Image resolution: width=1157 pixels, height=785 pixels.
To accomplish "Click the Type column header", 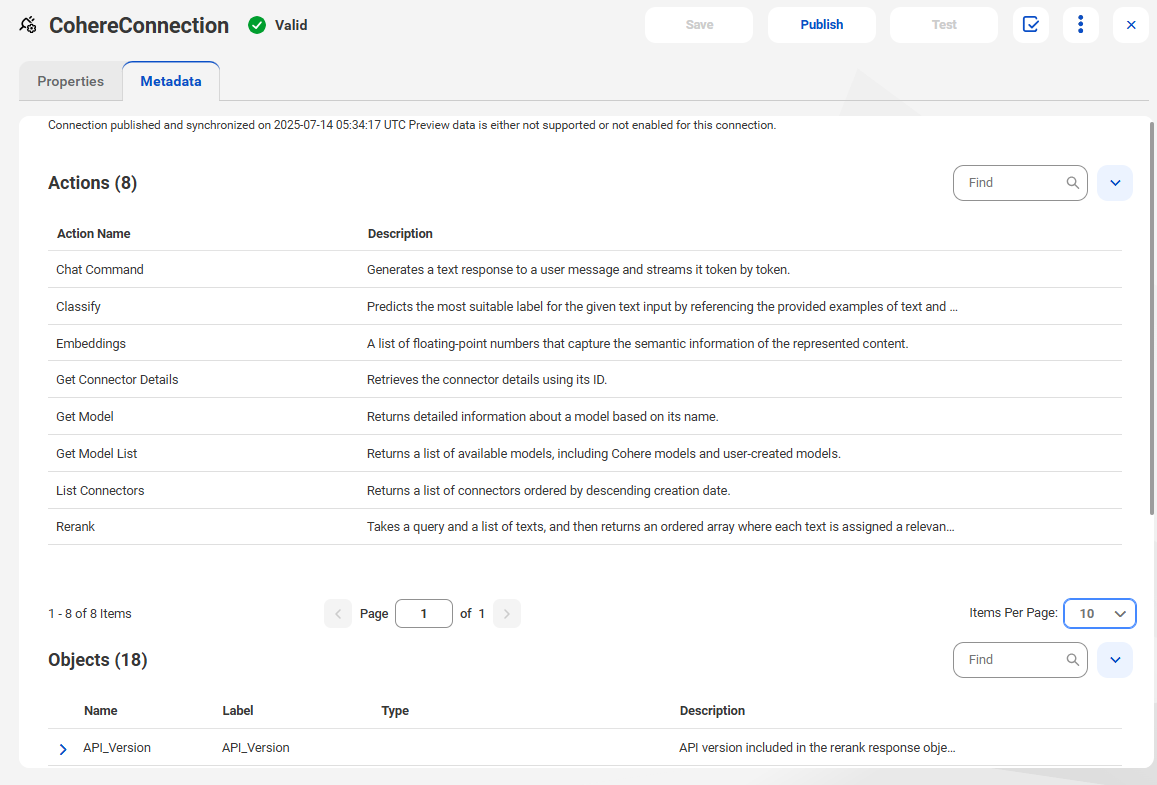I will 395,710.
